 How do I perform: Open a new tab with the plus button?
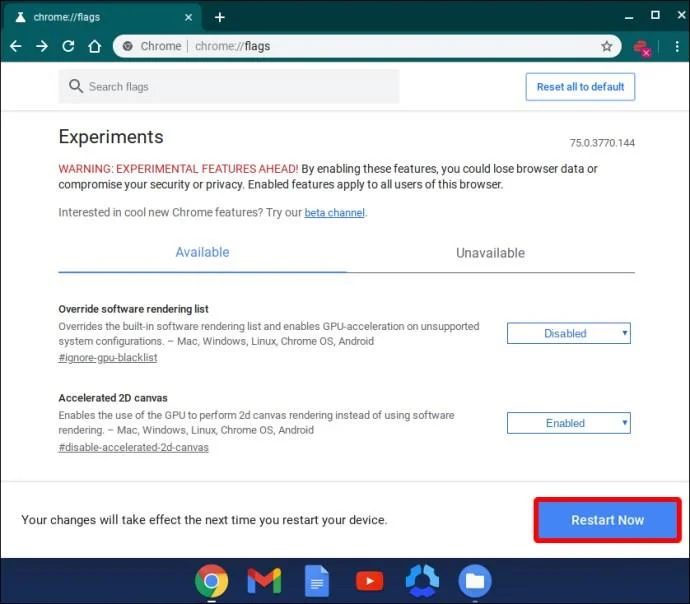[220, 17]
